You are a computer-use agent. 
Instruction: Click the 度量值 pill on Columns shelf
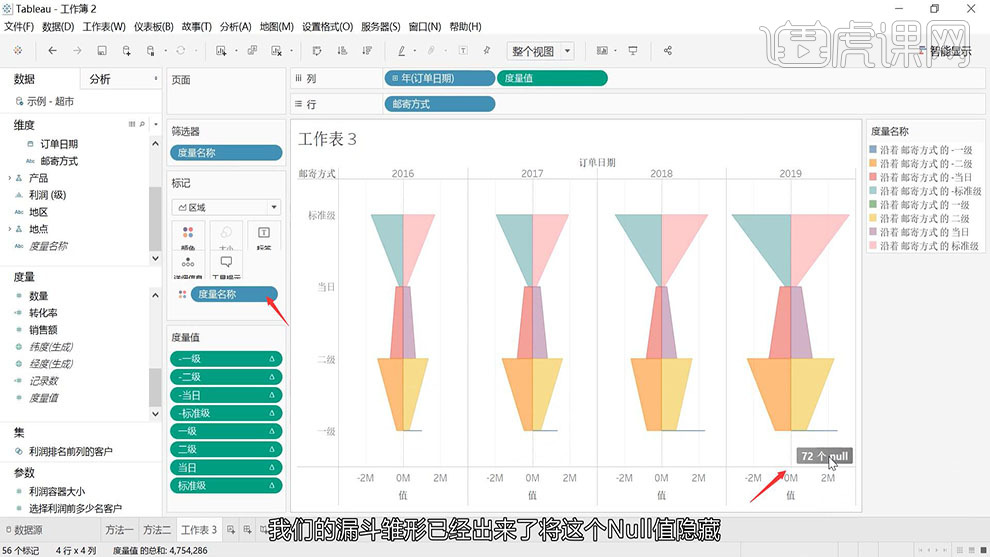click(552, 78)
